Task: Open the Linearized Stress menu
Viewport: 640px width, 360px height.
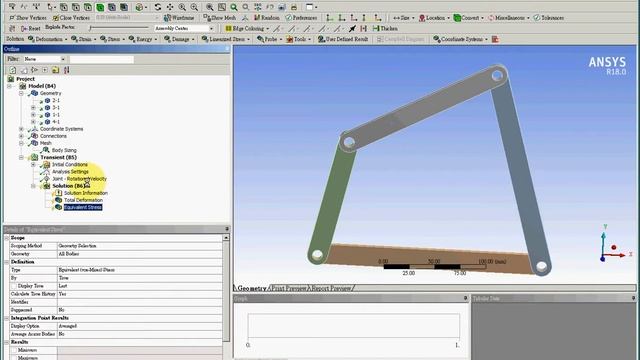Action: pyautogui.click(x=225, y=39)
